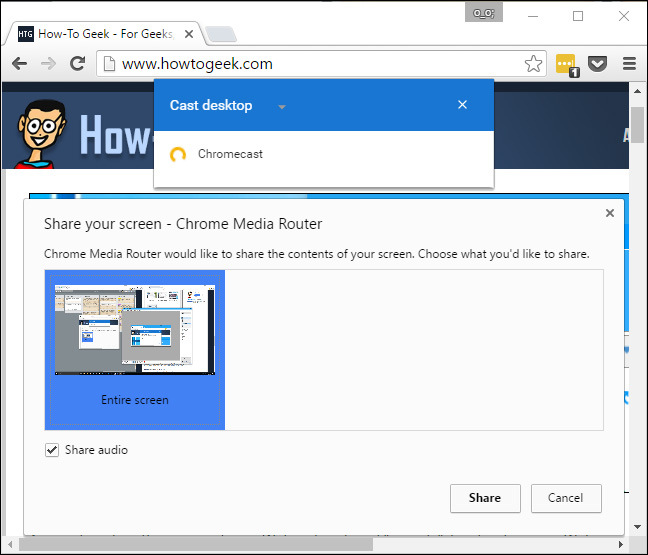Click the browser Back arrow
Screen dimensions: 648x555
coord(19,63)
